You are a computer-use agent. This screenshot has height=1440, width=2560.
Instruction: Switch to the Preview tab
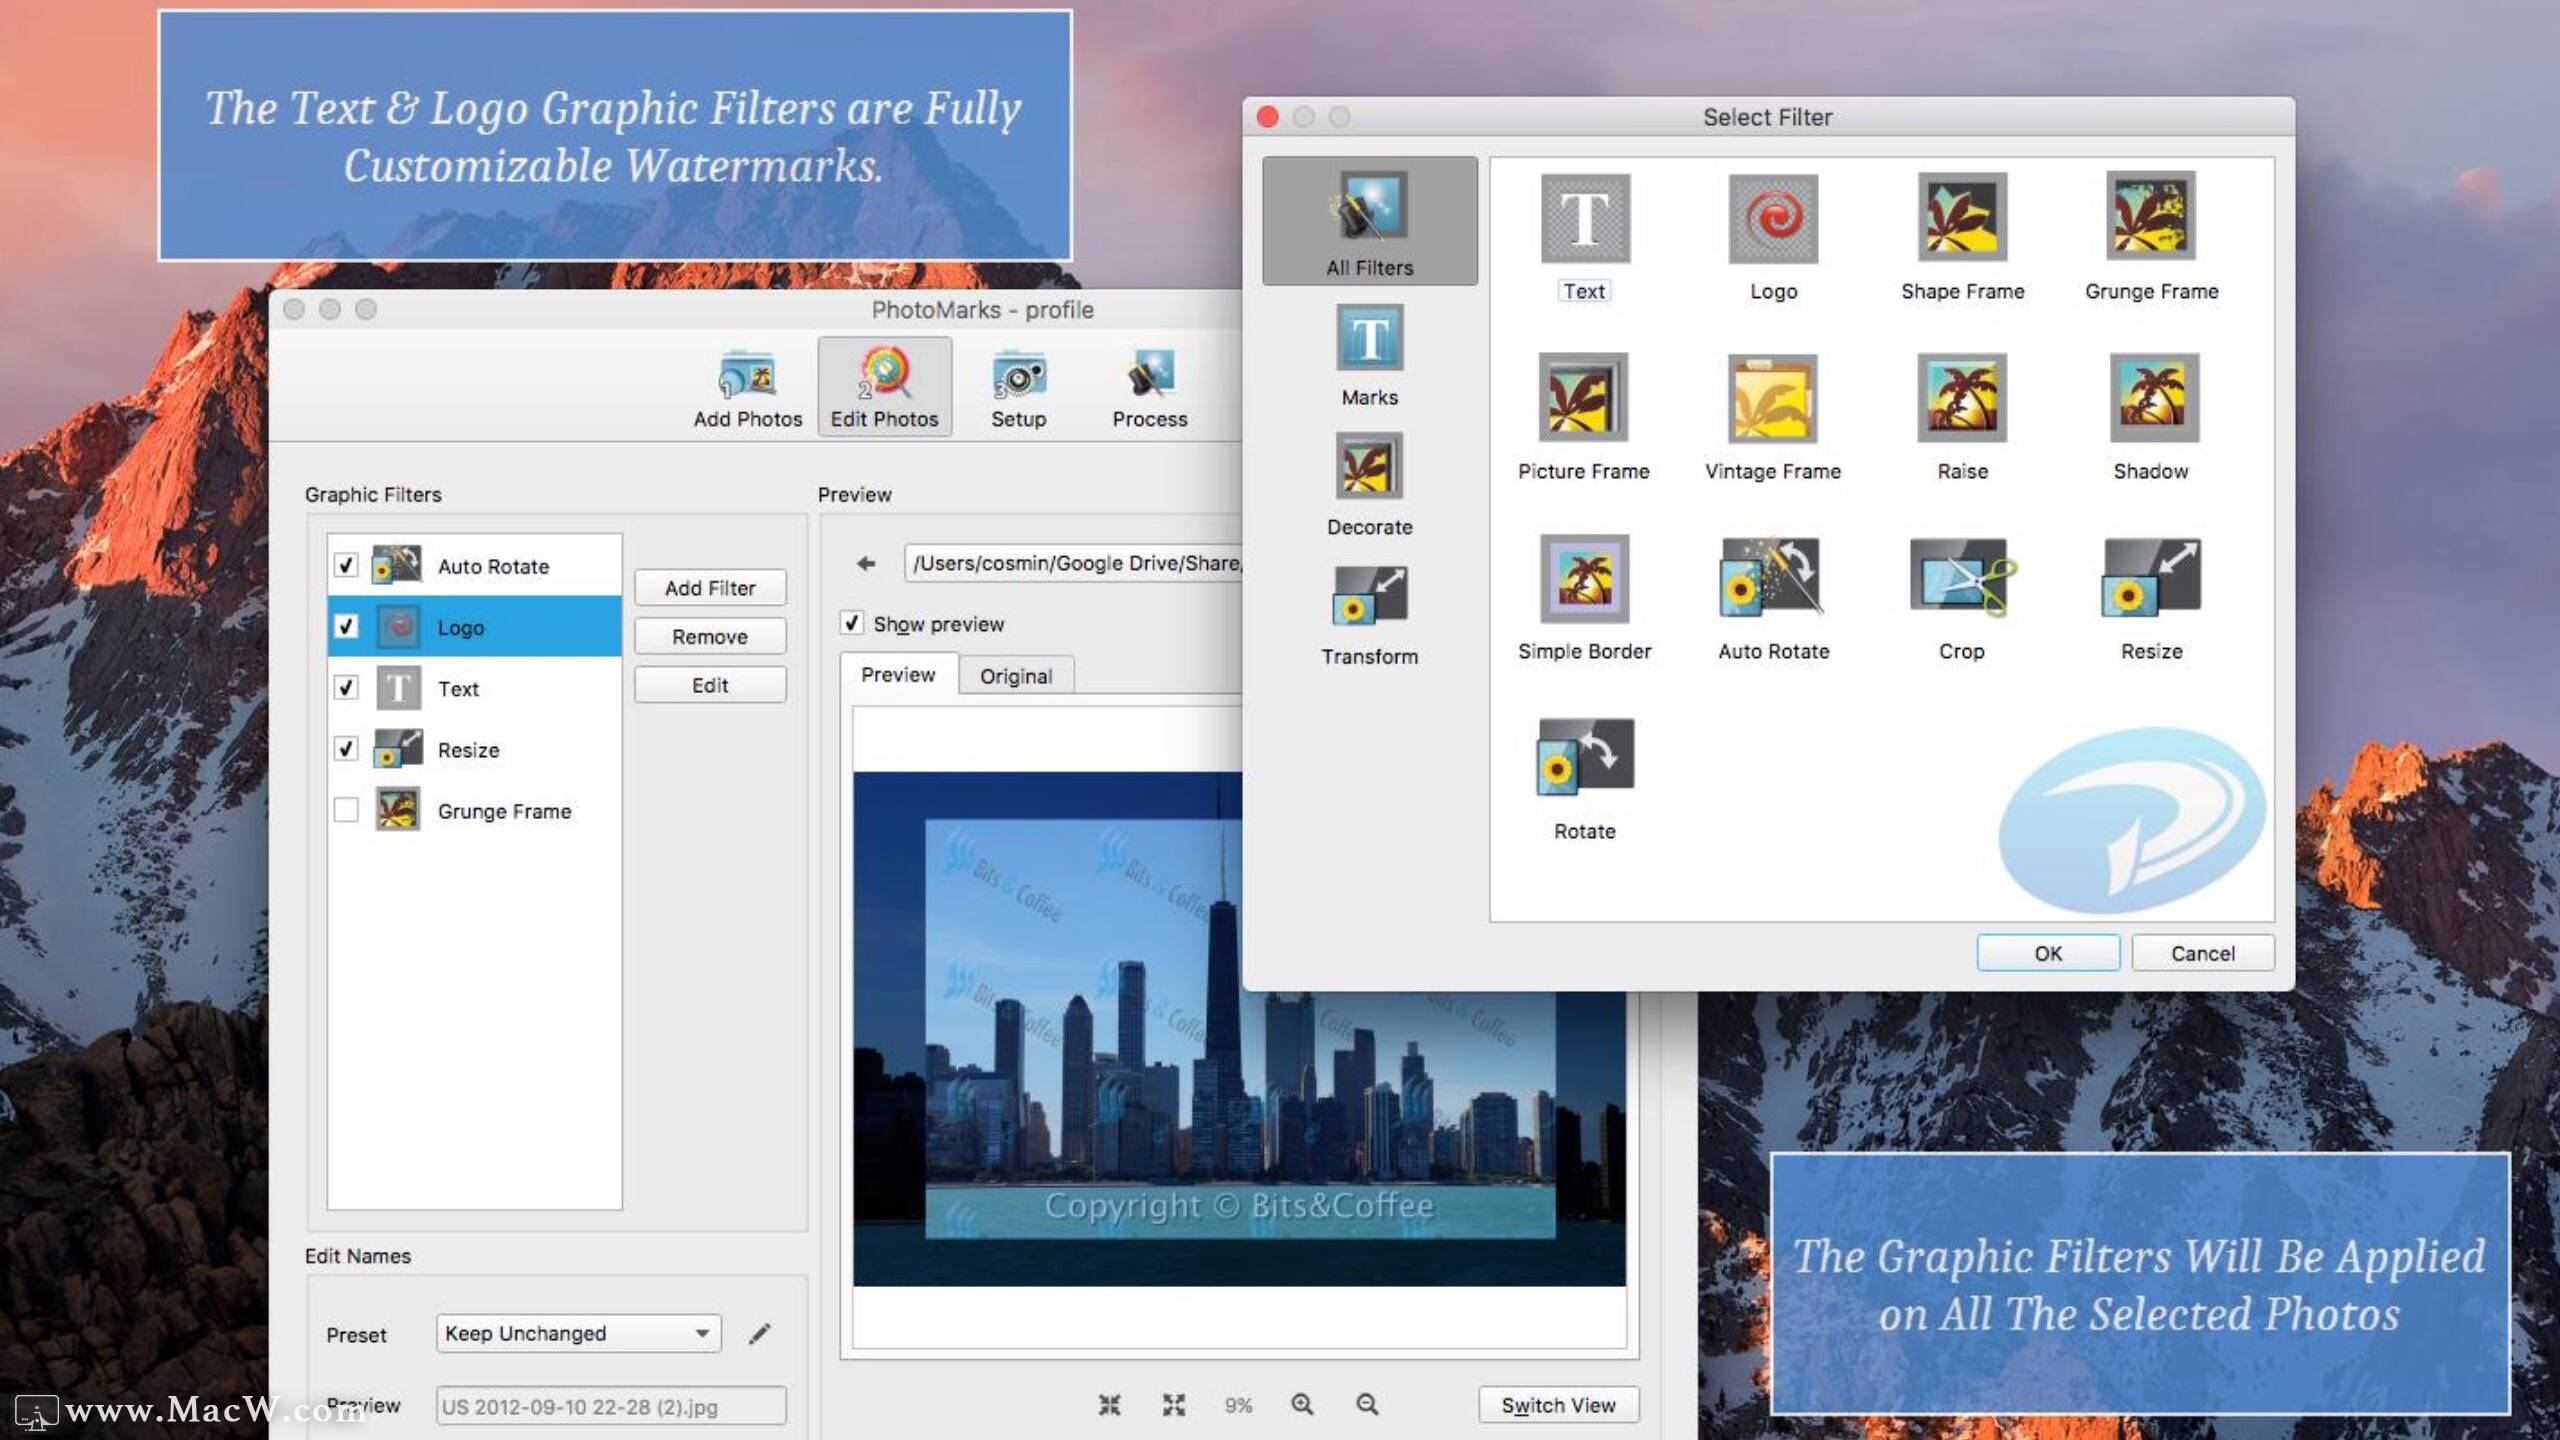click(x=898, y=675)
